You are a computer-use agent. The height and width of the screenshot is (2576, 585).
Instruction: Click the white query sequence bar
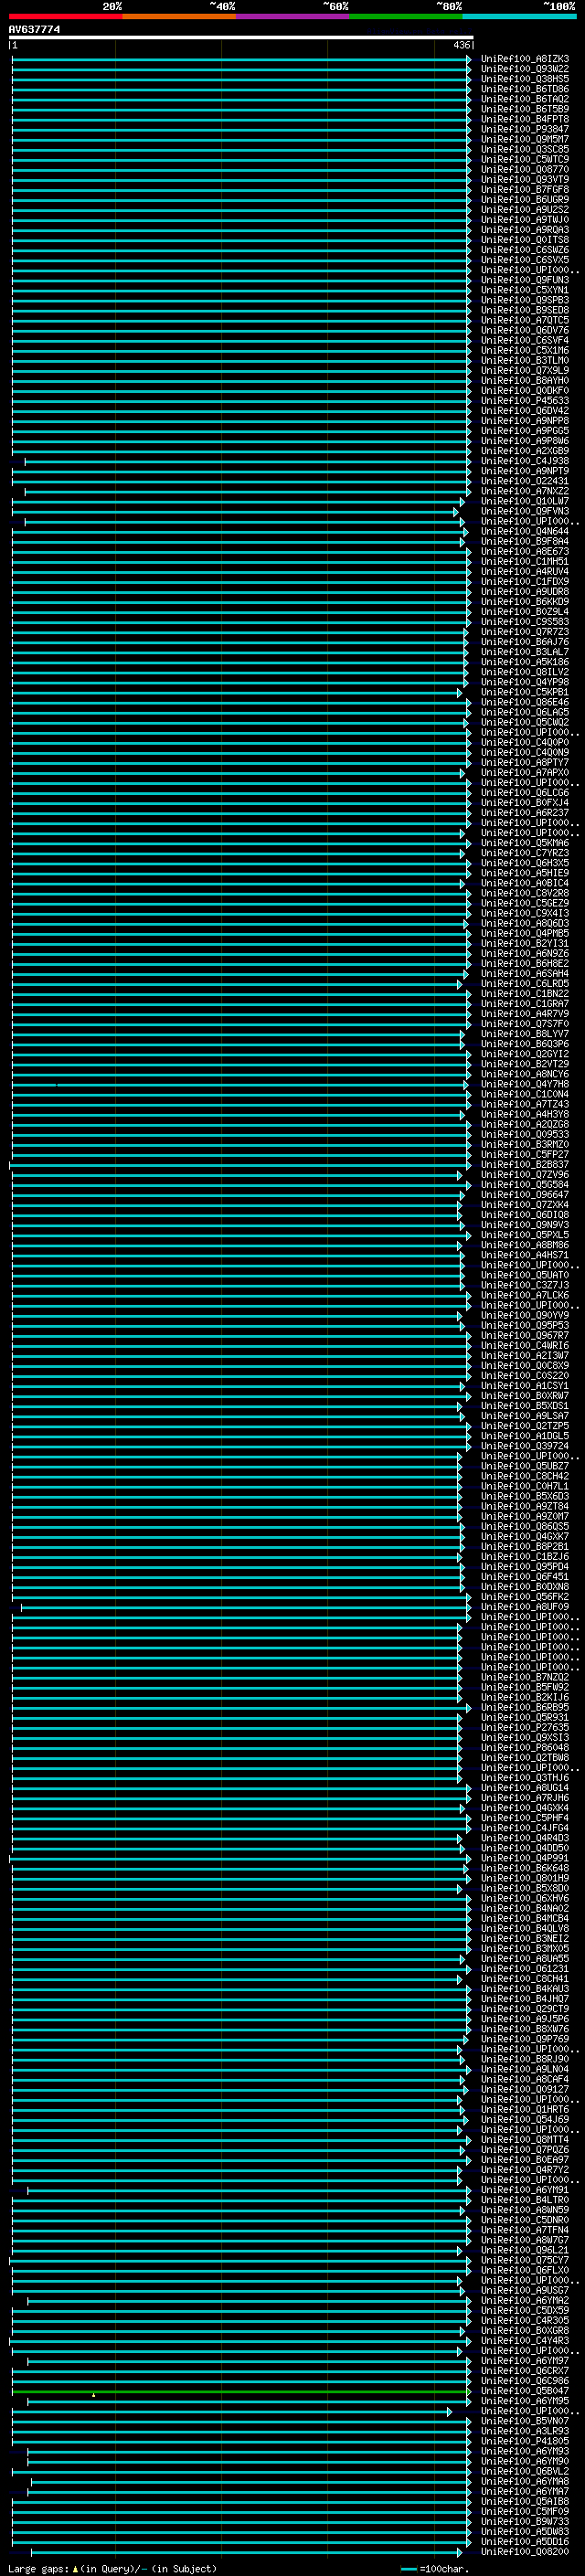pyautogui.click(x=241, y=37)
